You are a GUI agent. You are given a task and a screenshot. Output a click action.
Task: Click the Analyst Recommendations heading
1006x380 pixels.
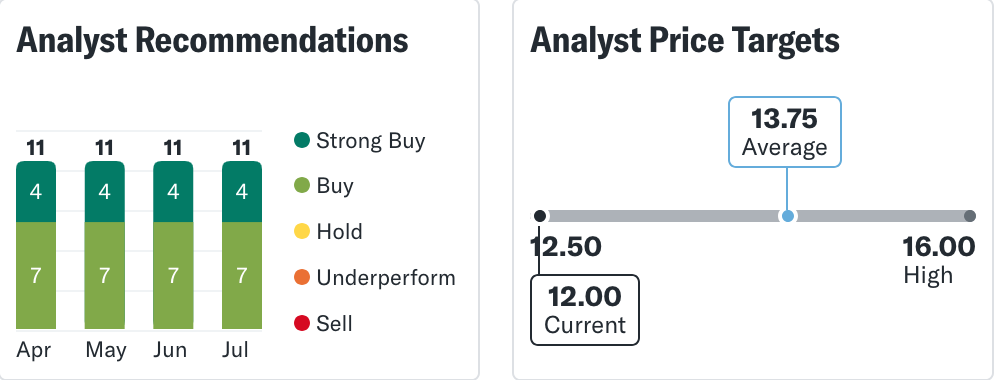point(212,40)
